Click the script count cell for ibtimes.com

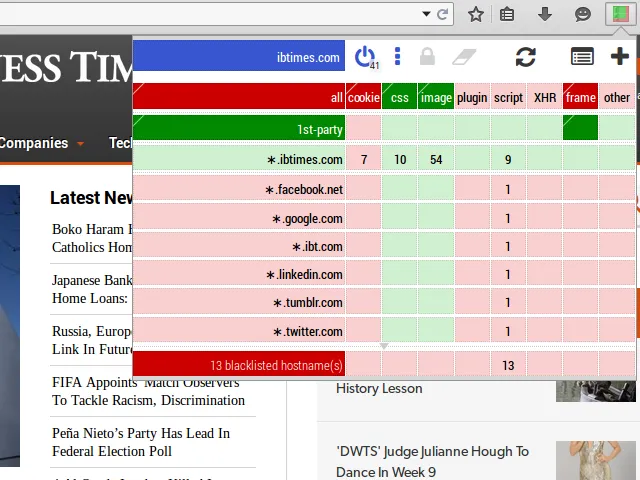[x=508, y=160]
